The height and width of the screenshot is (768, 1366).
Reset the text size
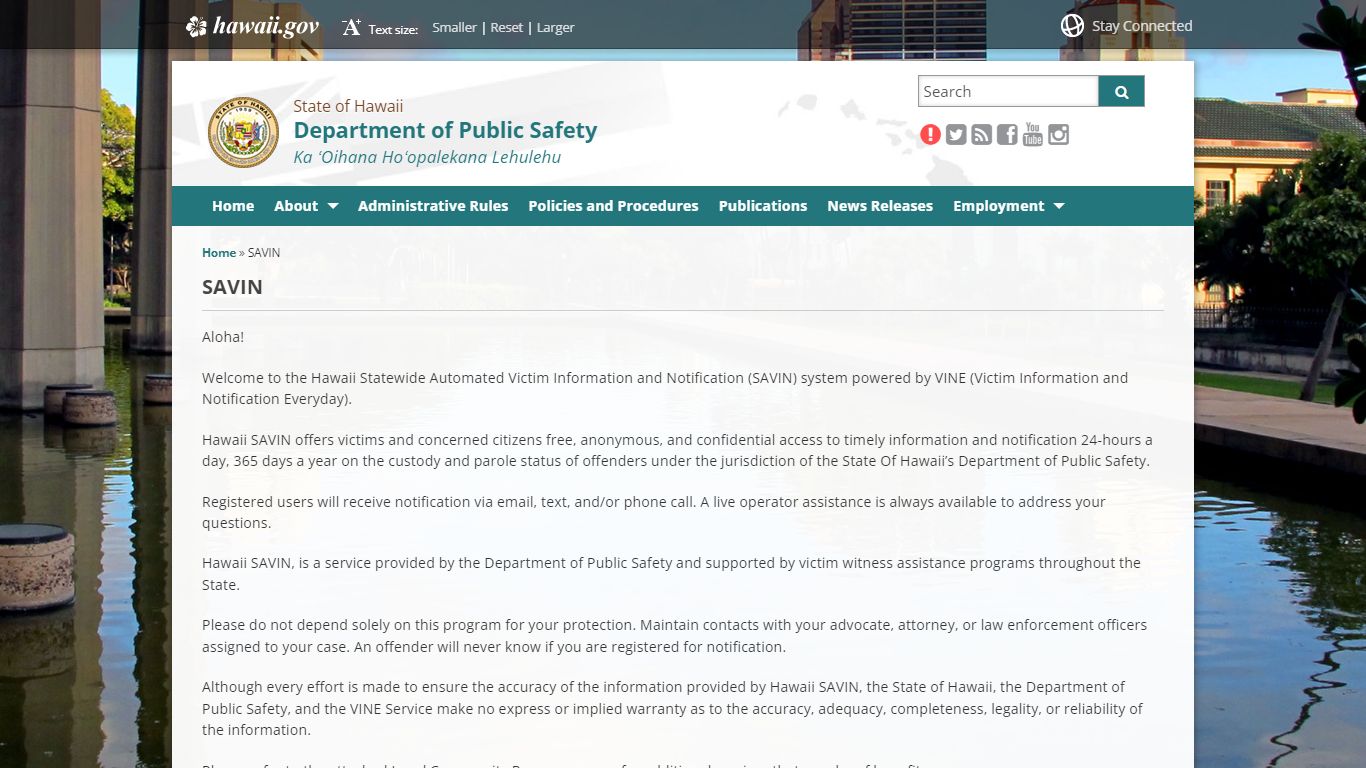[506, 28]
